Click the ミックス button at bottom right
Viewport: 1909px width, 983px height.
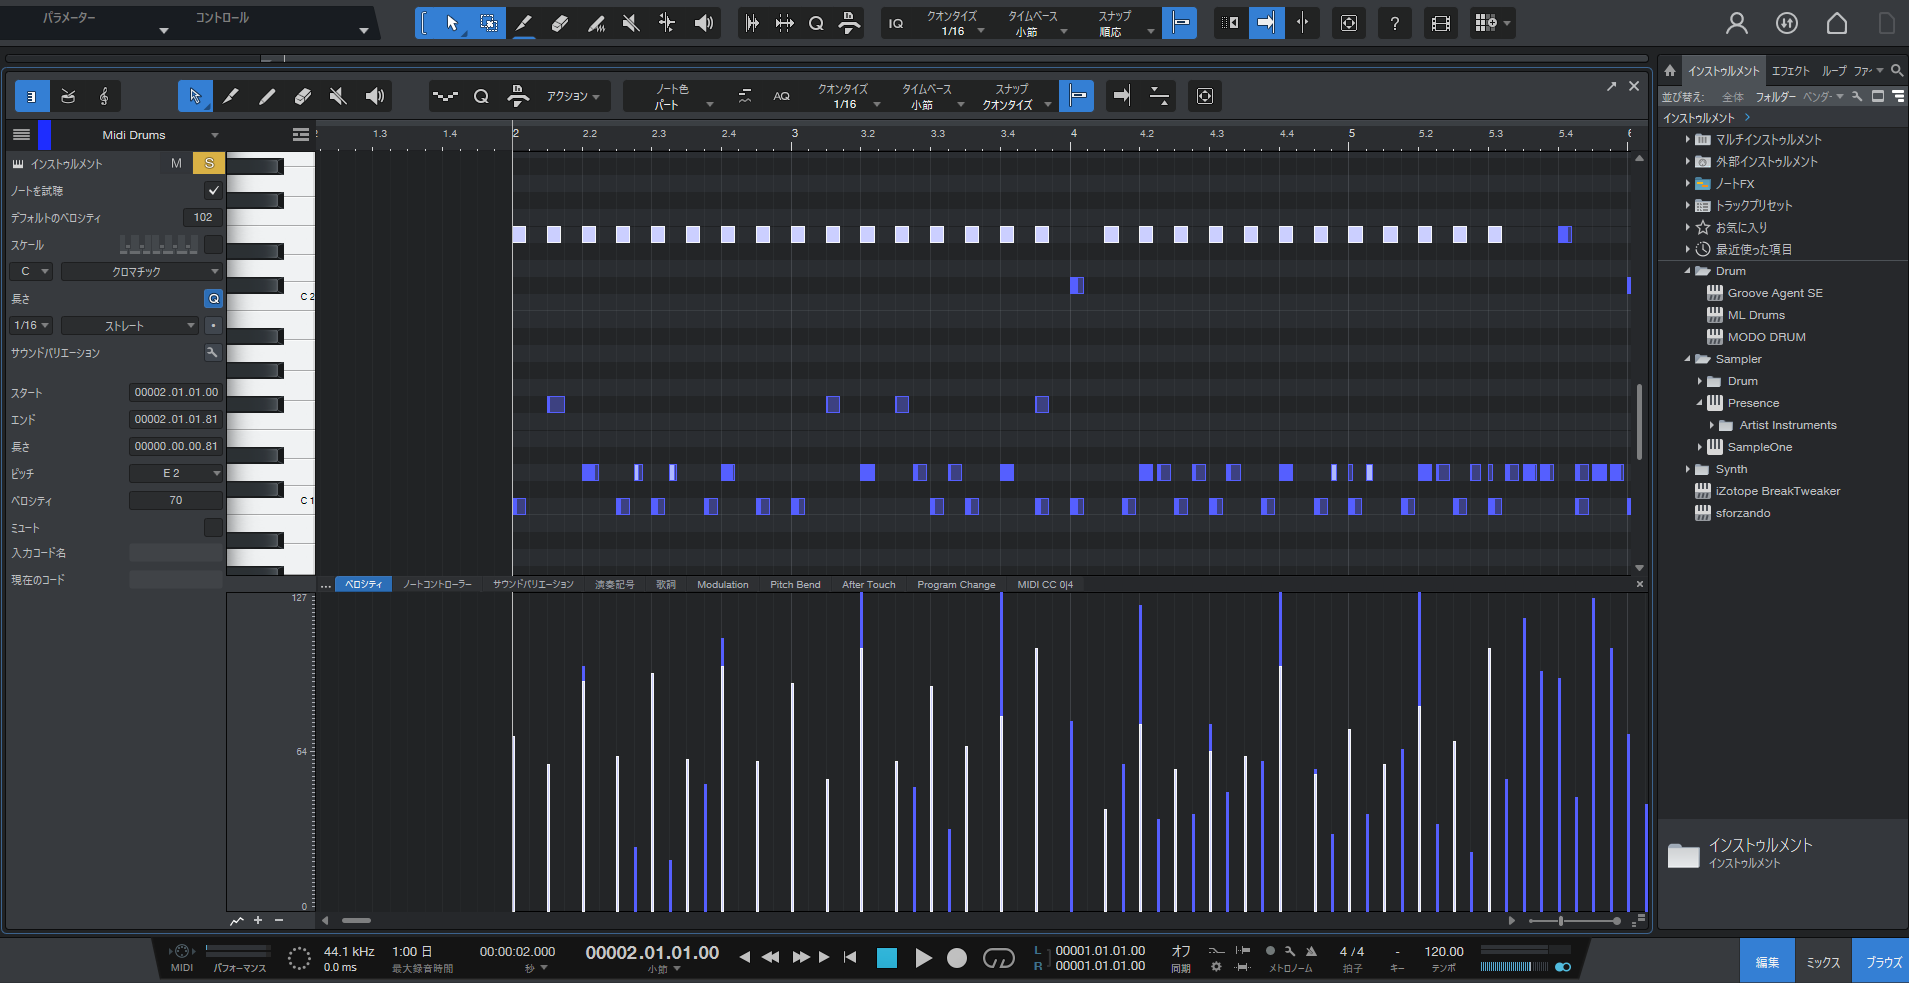pyautogui.click(x=1822, y=960)
